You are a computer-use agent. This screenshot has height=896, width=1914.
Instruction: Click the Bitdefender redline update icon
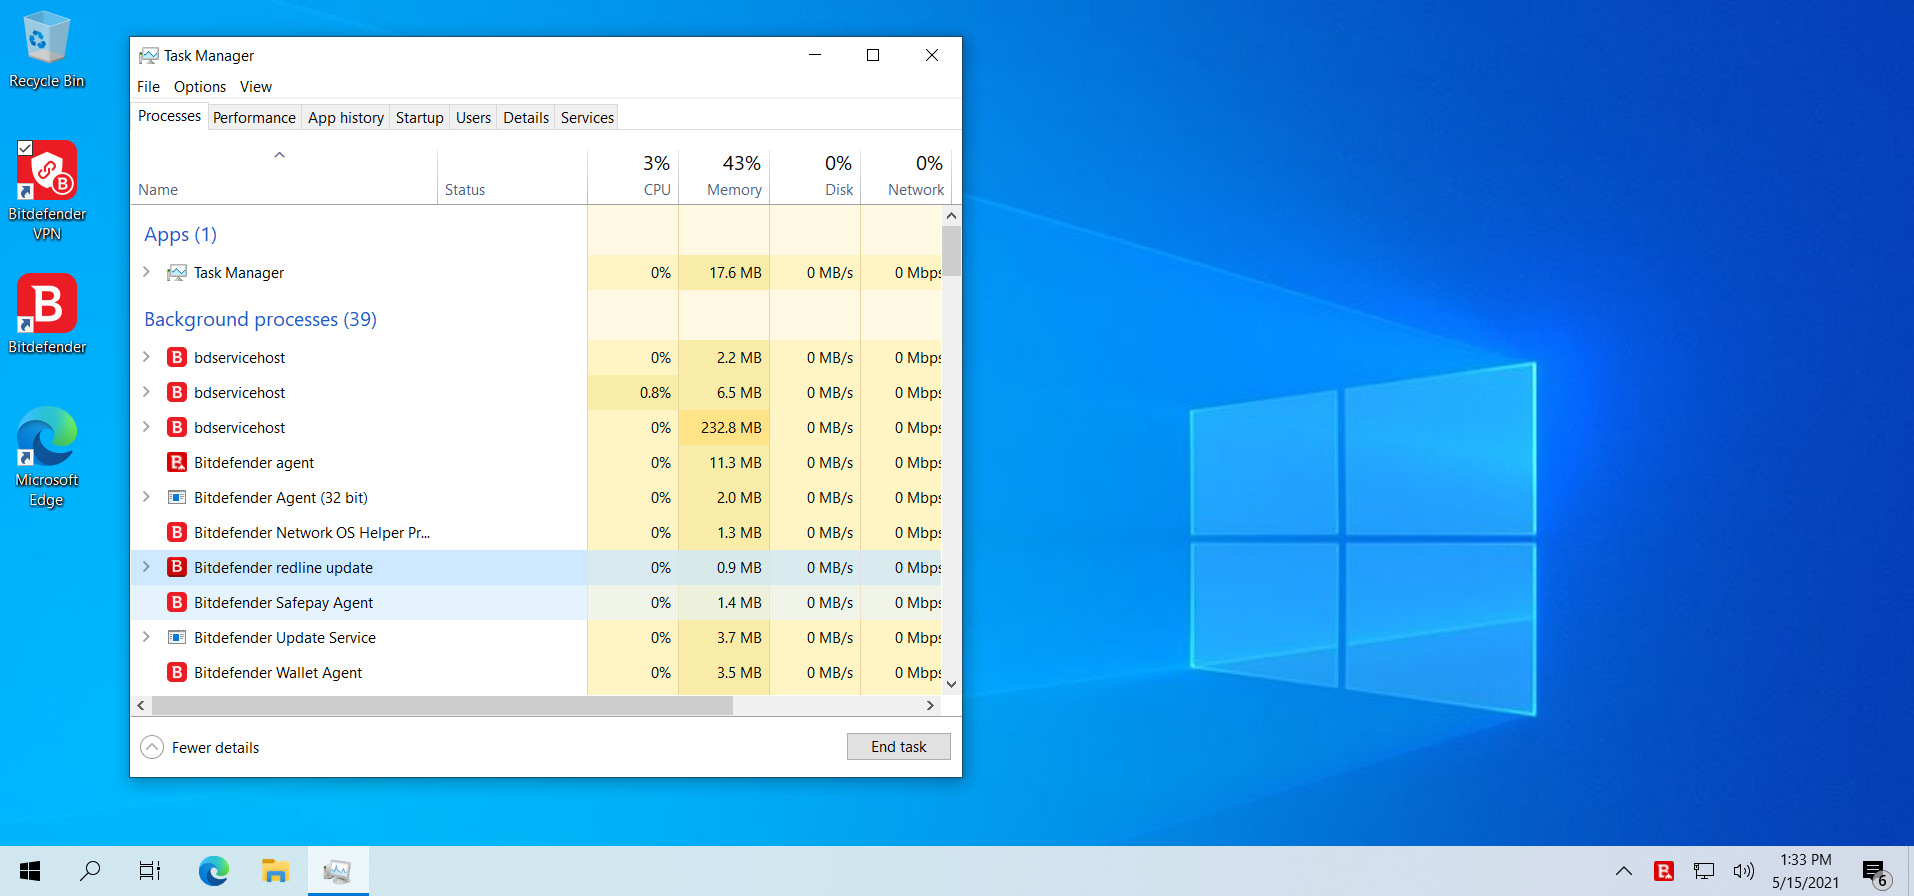177,567
